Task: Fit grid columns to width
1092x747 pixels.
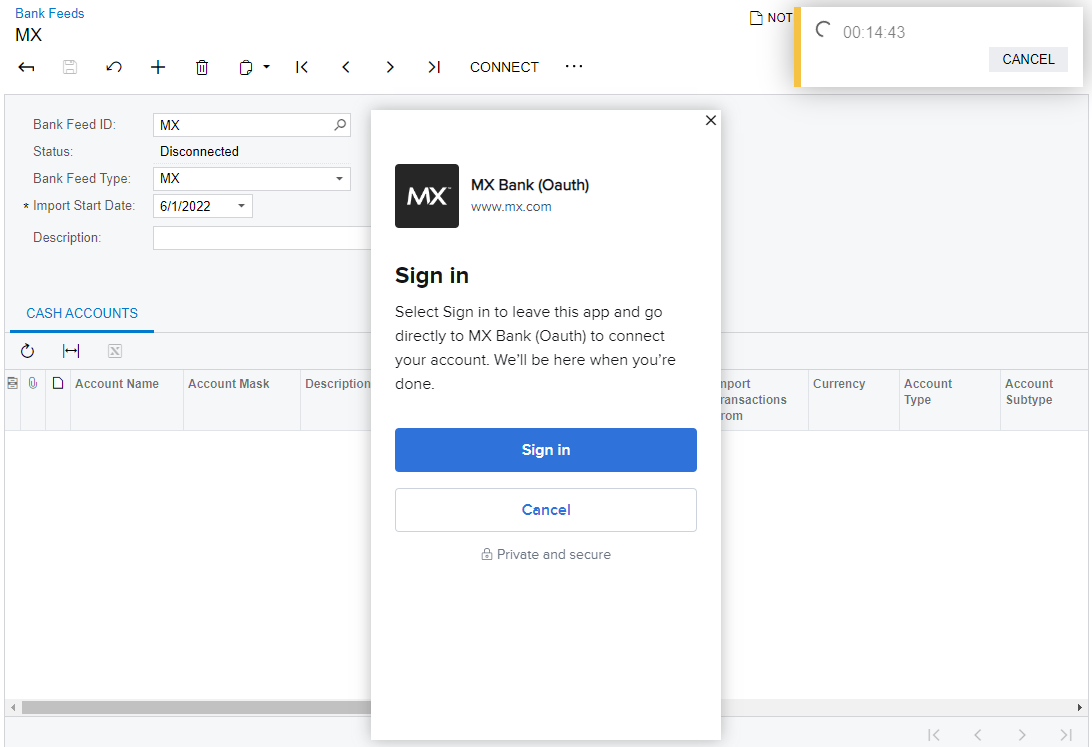Action: [71, 351]
